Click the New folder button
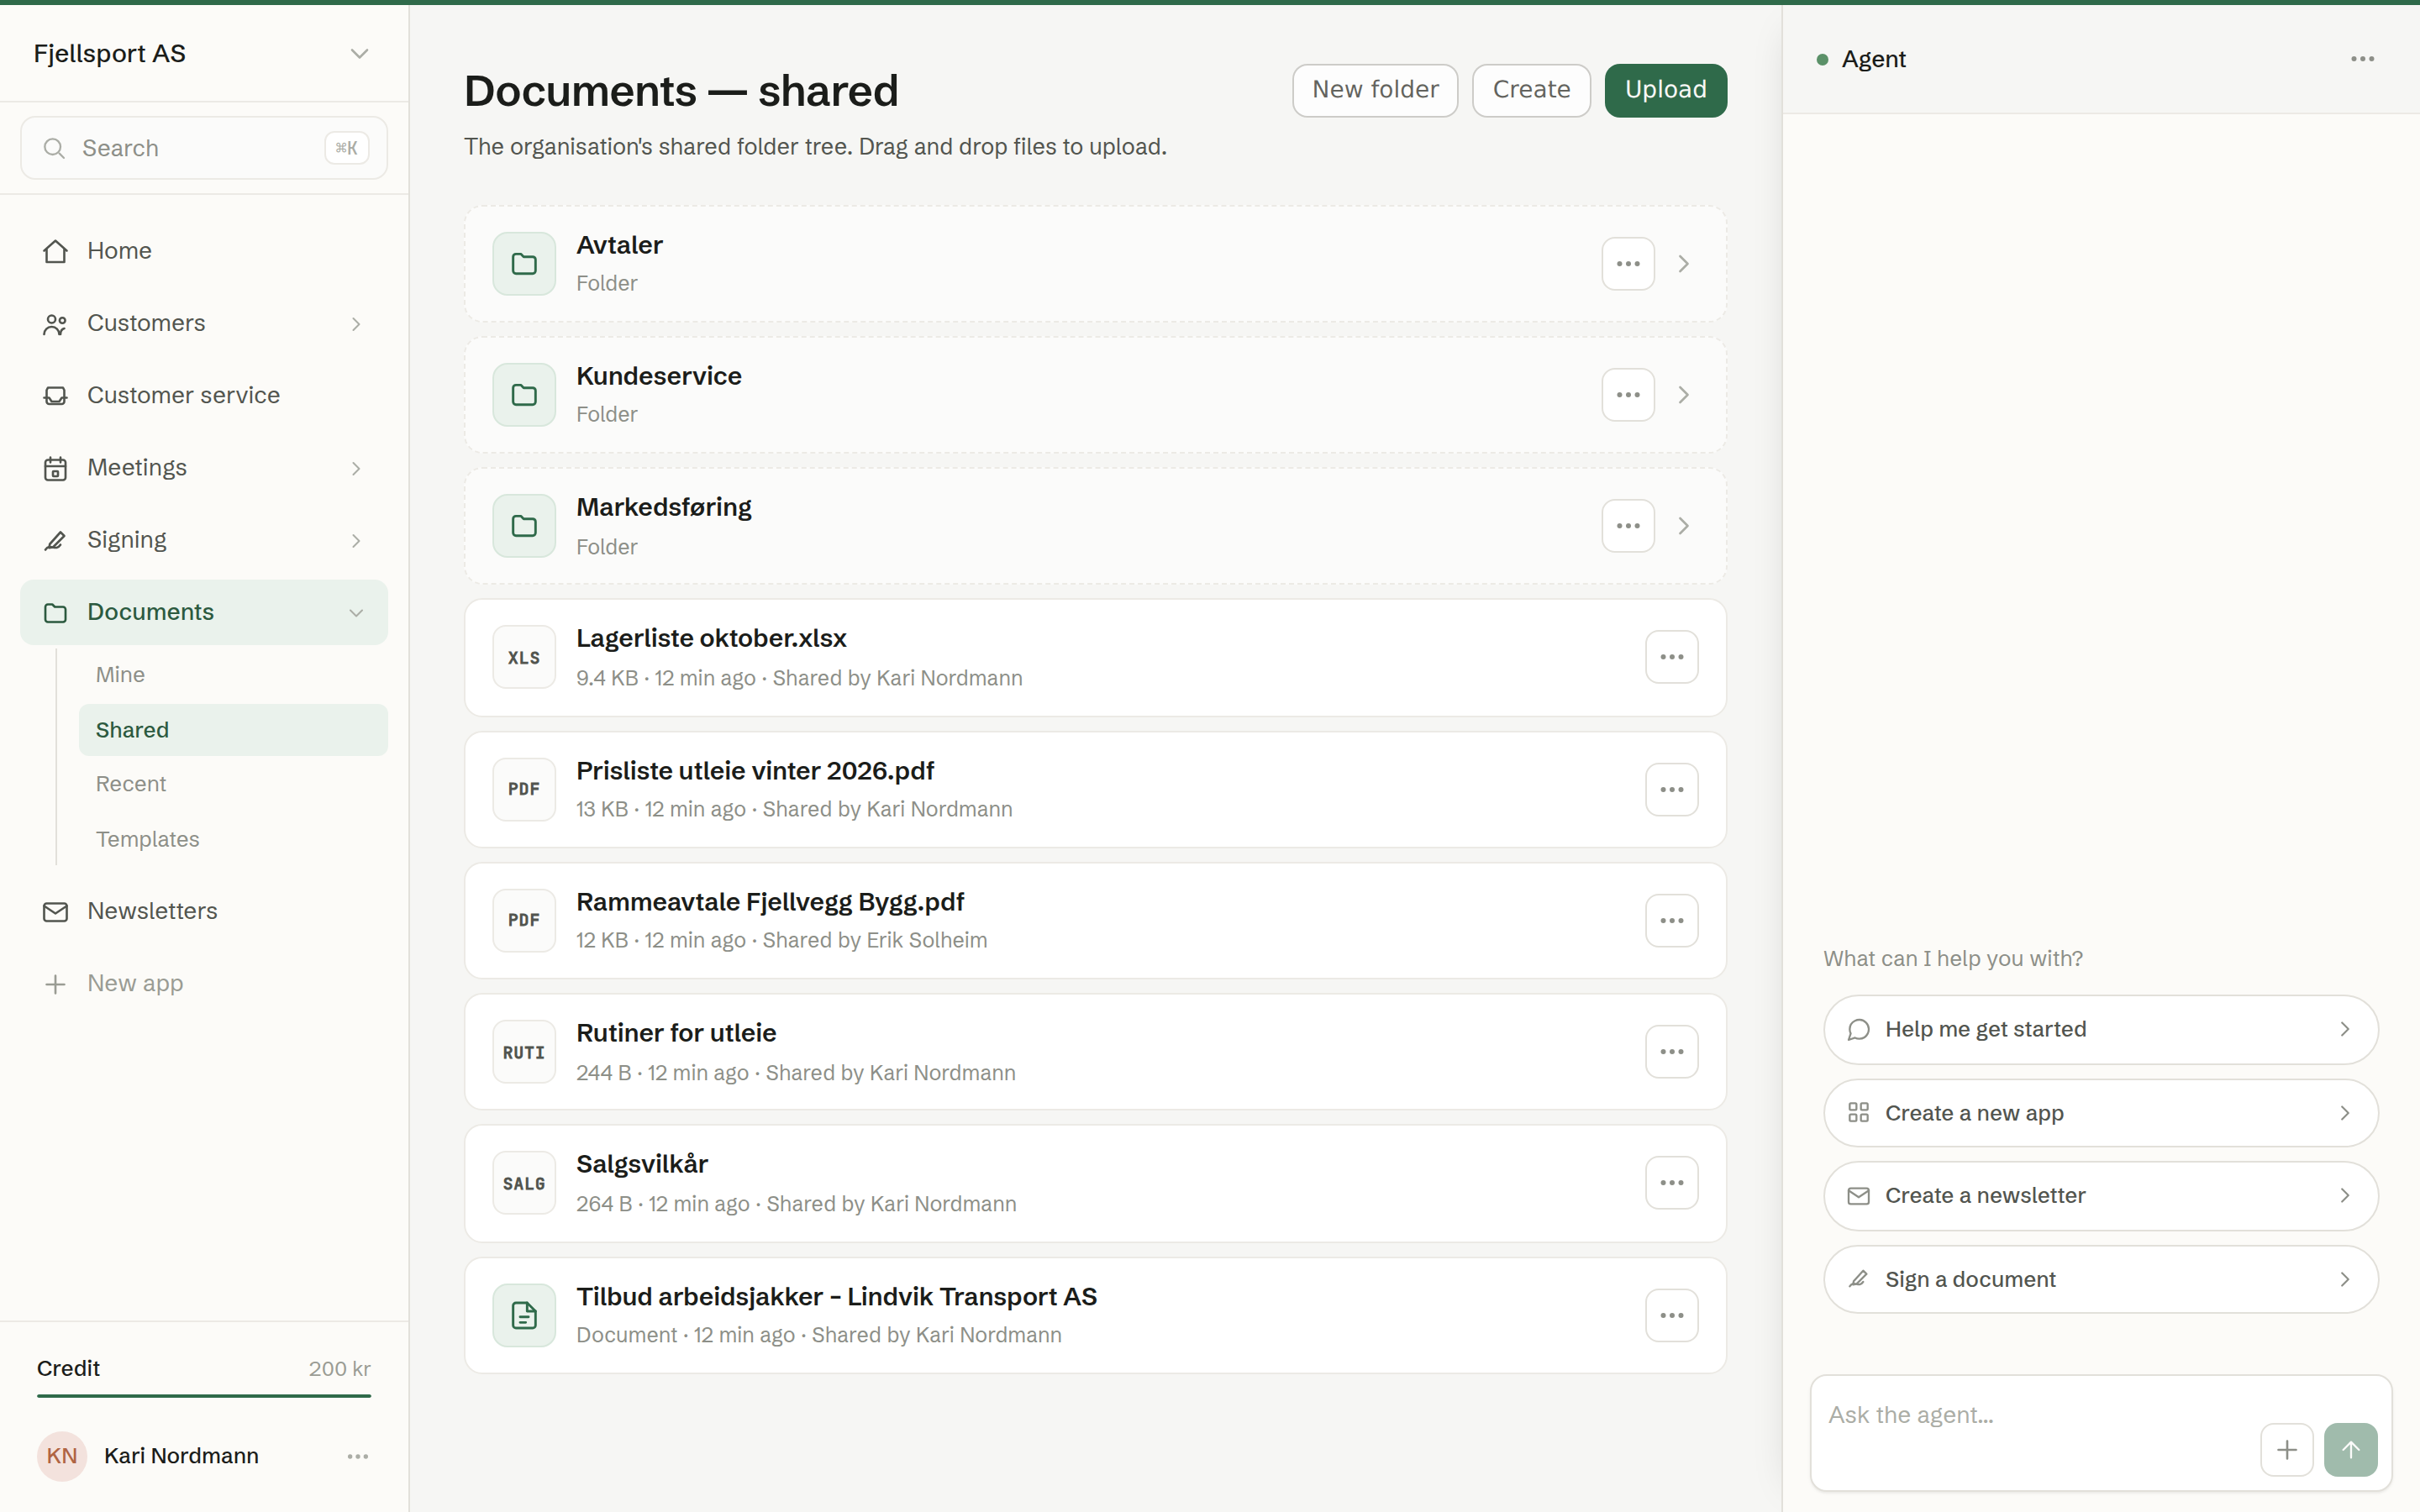The width and height of the screenshot is (2420, 1512). click(1375, 90)
